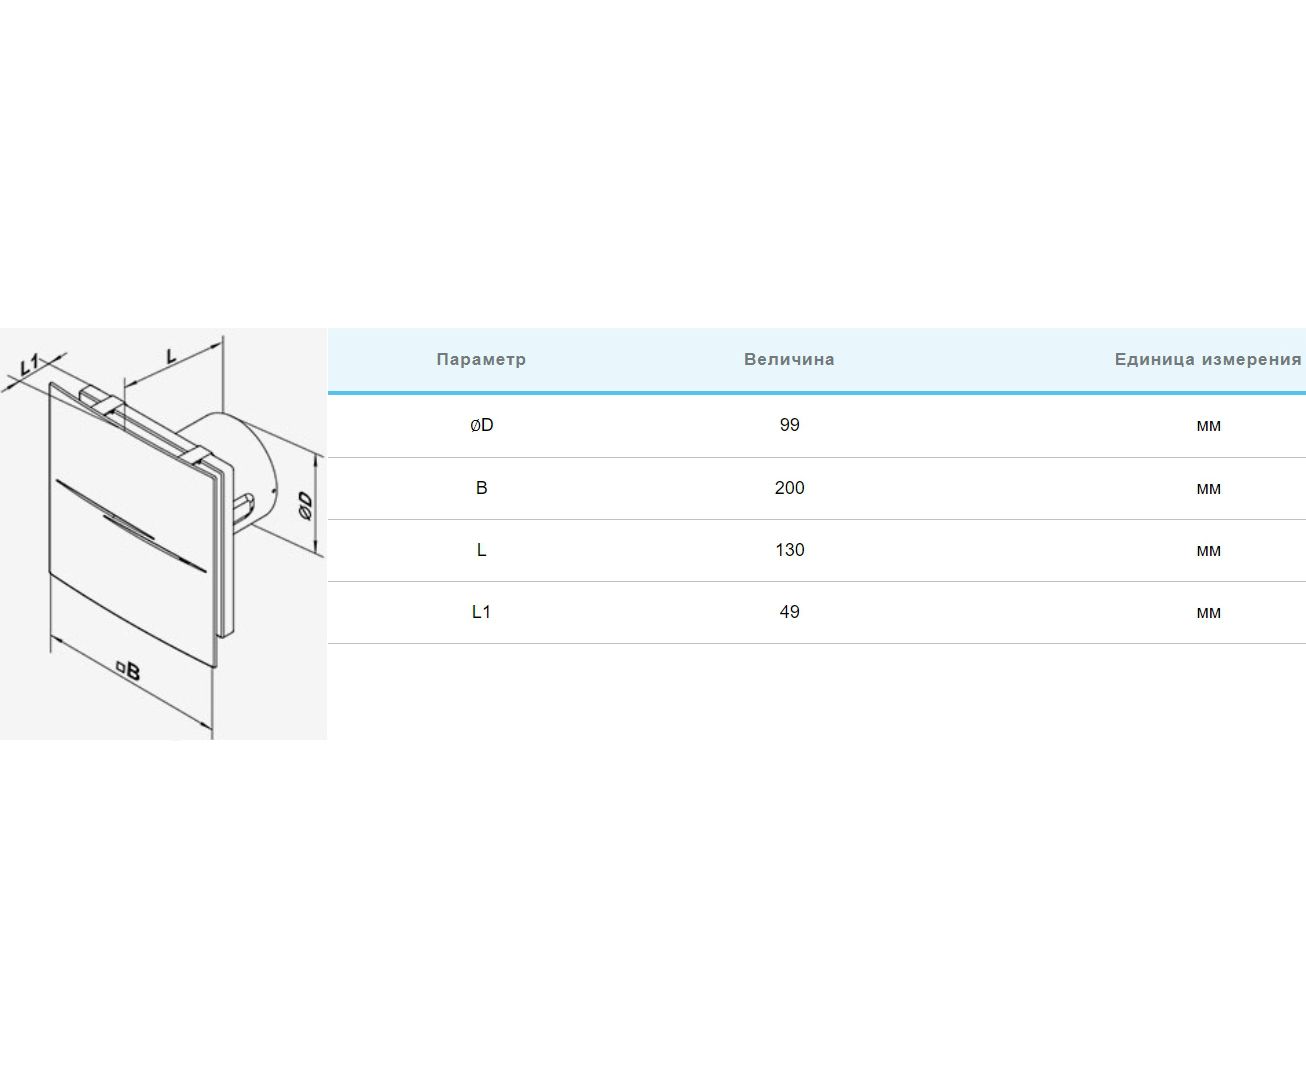Click the Величина column header

tap(789, 359)
